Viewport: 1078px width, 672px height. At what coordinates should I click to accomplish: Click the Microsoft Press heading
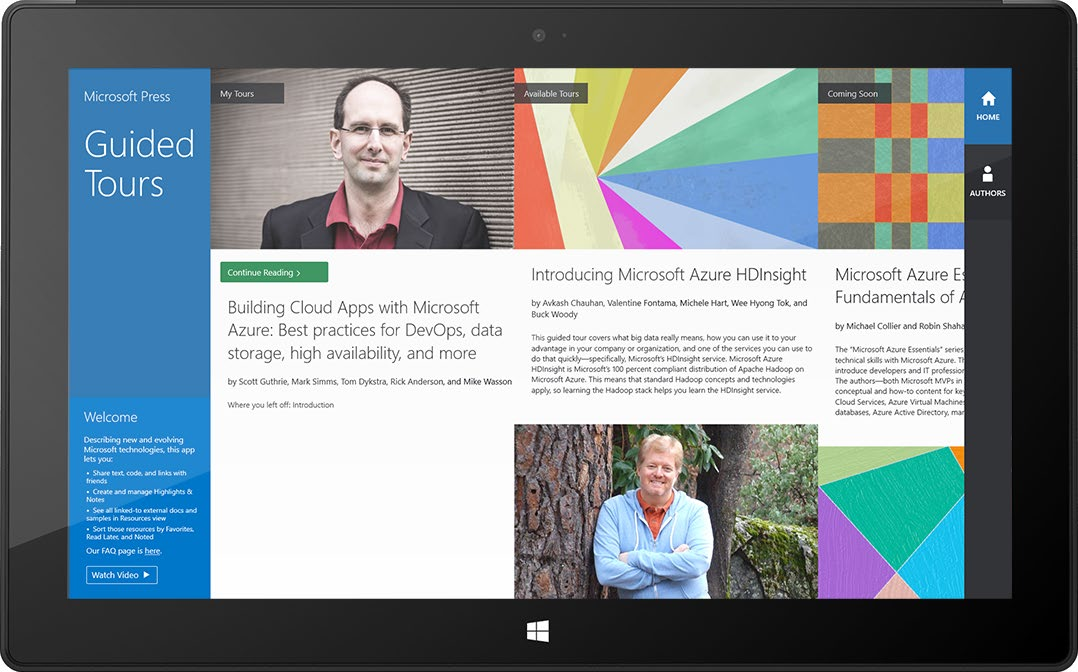(x=127, y=97)
